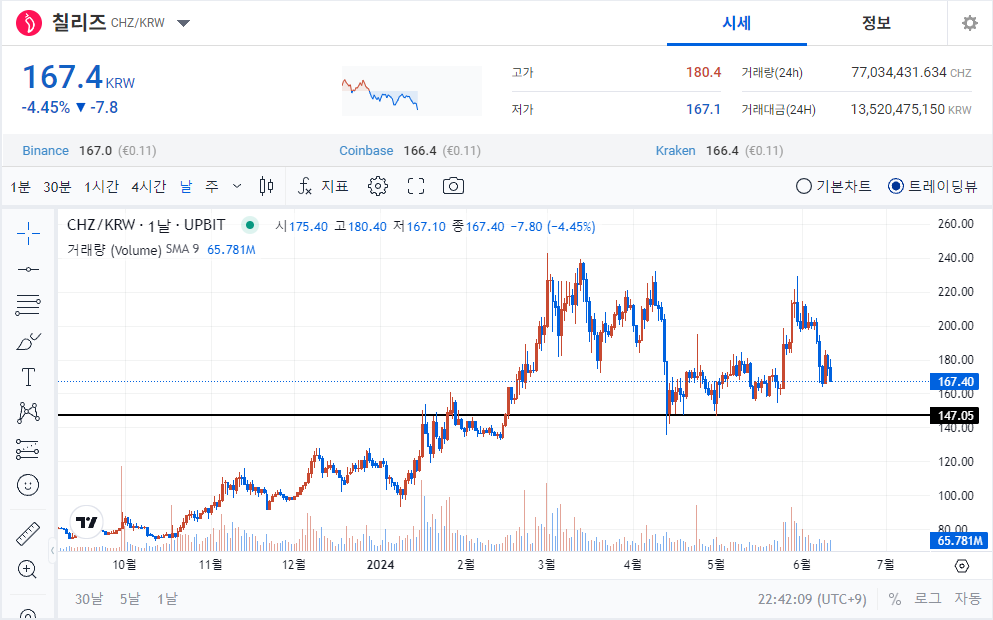Expand more time intervals chevron

coord(237,186)
